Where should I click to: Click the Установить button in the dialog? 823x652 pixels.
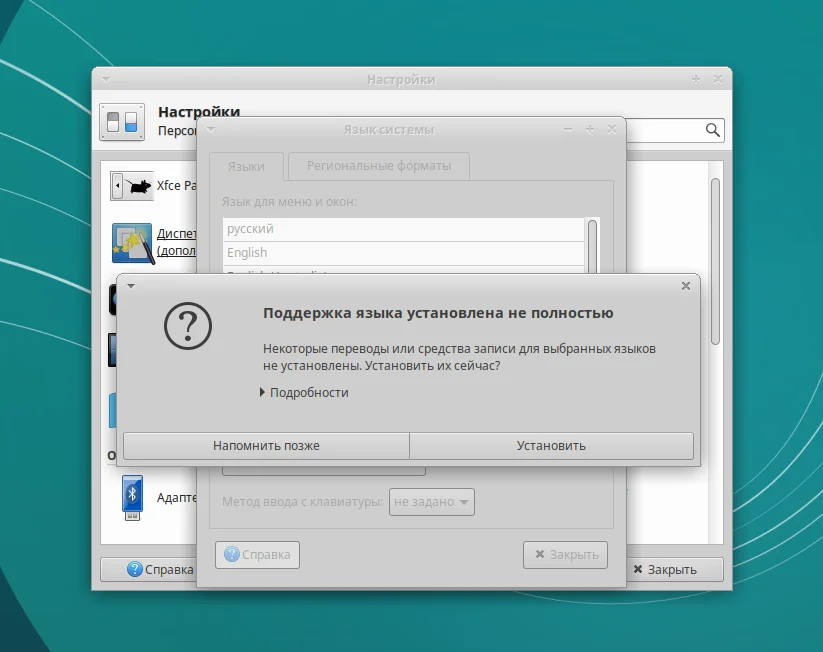coord(551,446)
